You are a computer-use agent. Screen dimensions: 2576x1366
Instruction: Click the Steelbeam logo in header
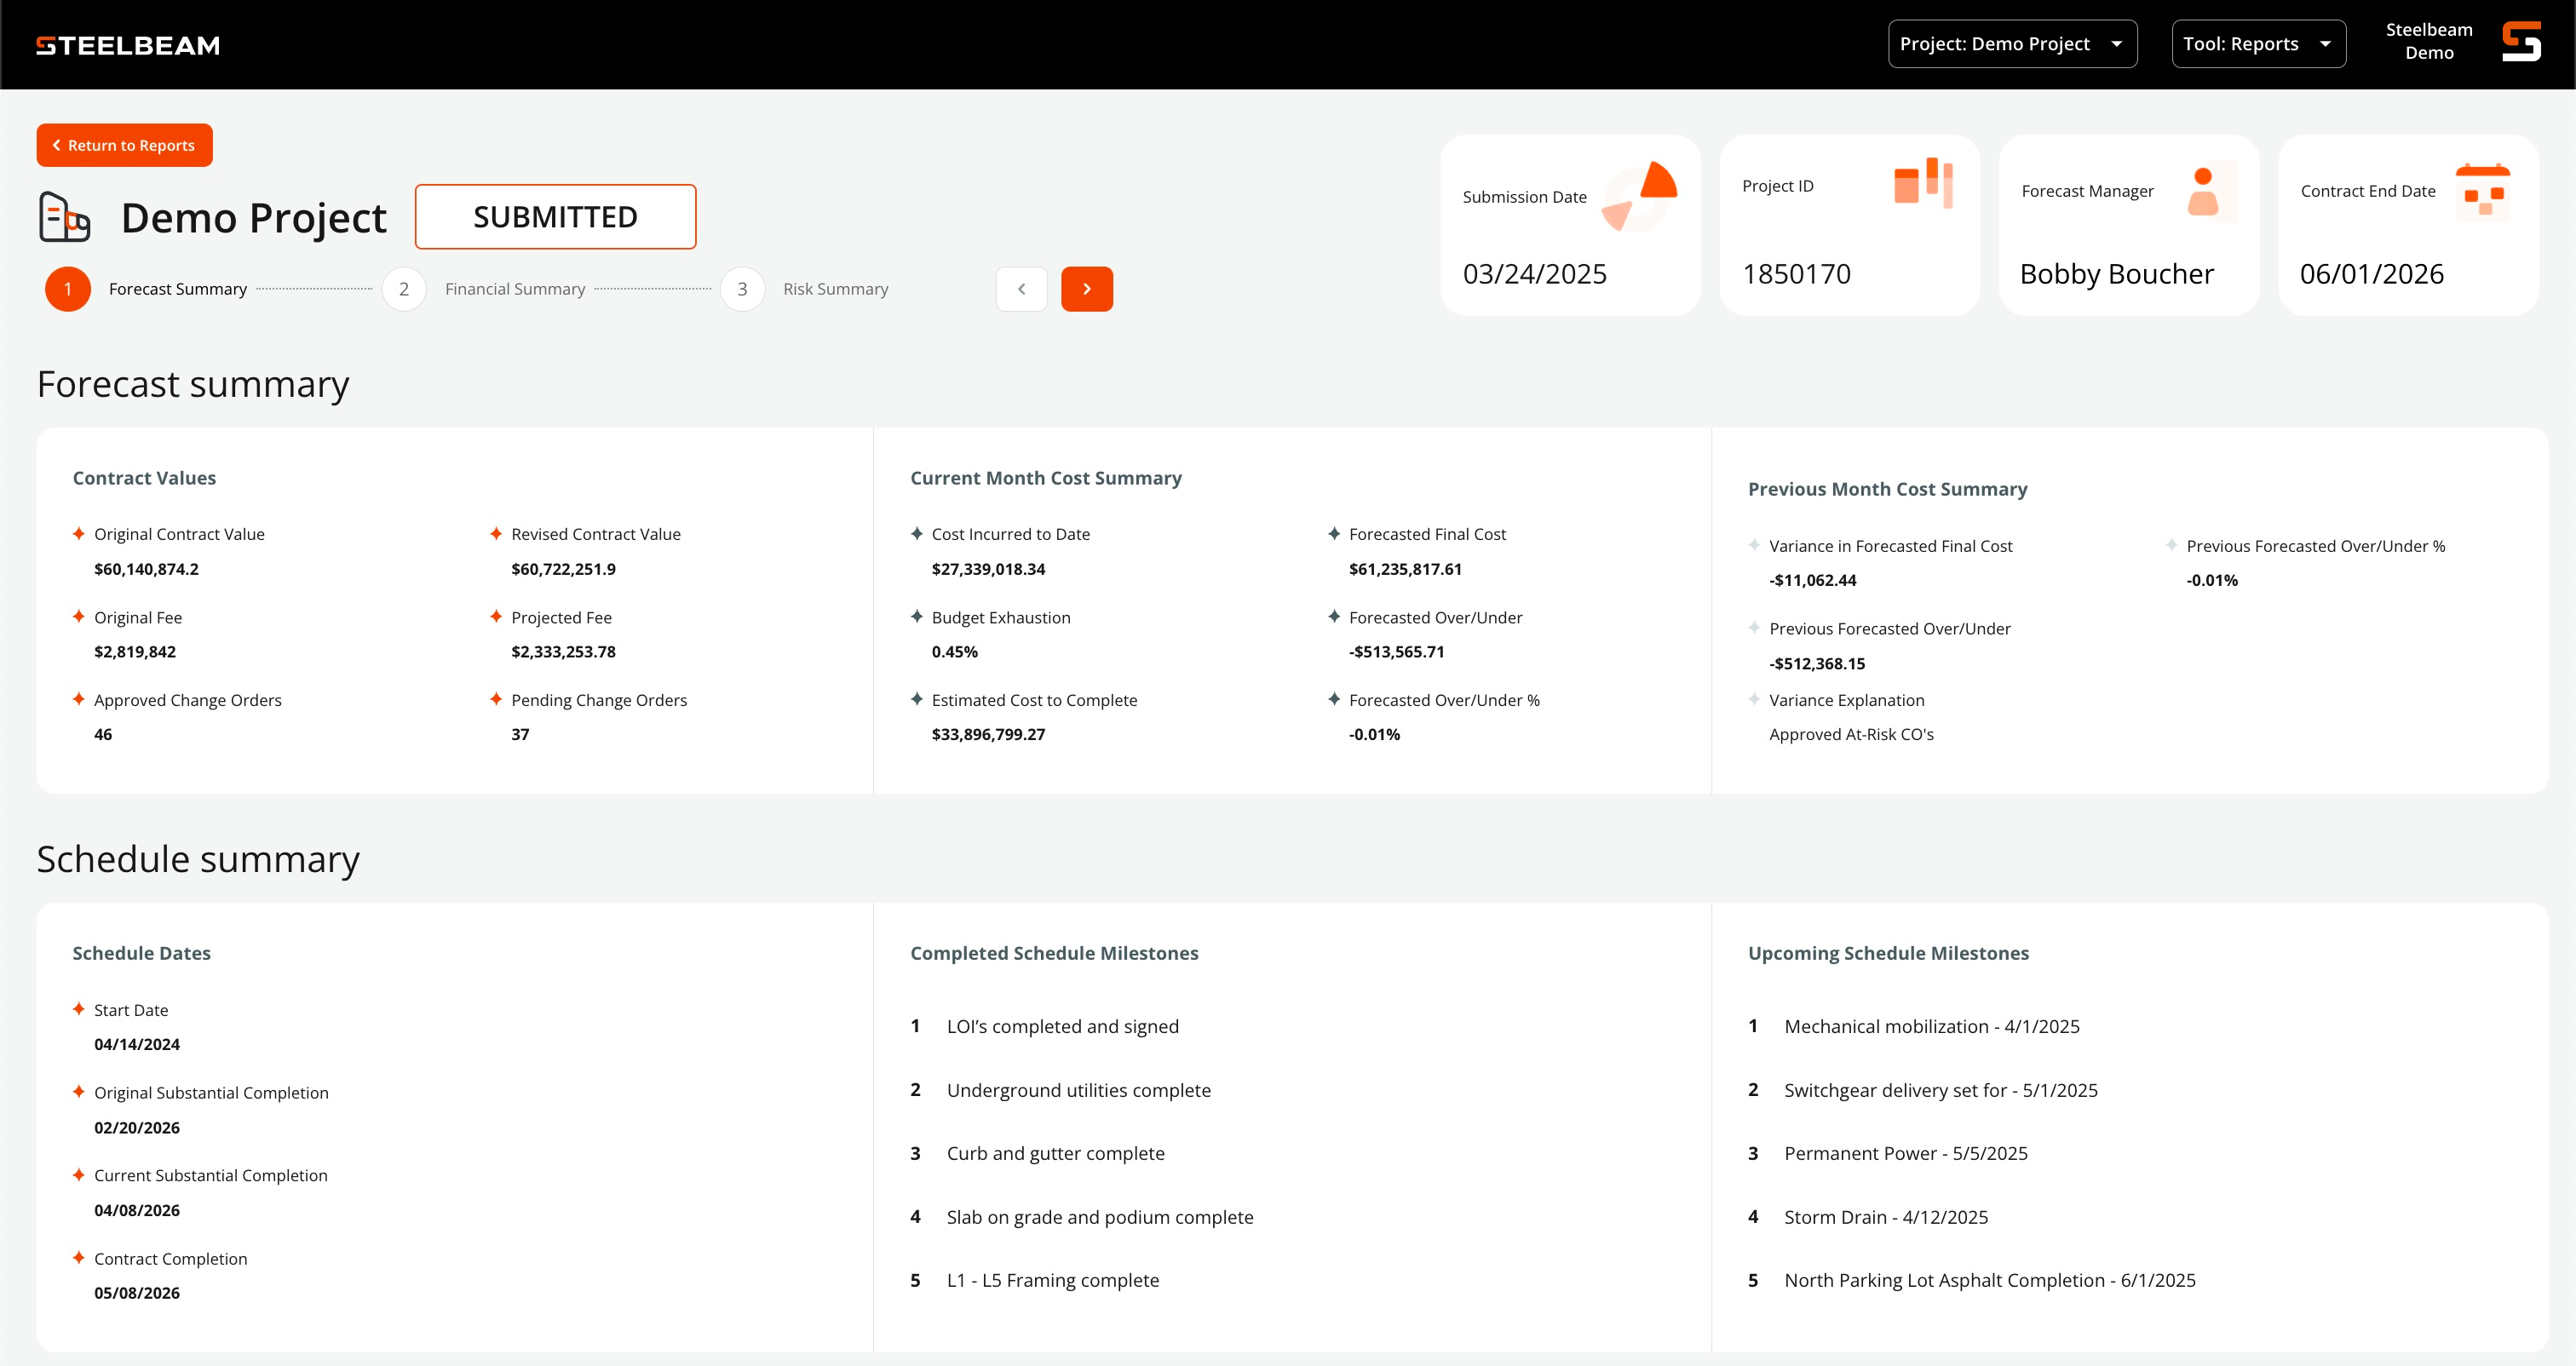(x=128, y=45)
